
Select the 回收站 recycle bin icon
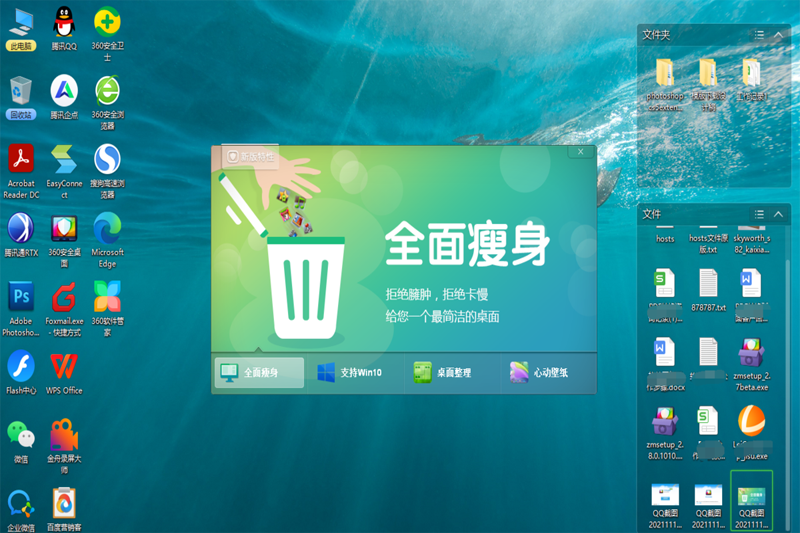tap(21, 92)
